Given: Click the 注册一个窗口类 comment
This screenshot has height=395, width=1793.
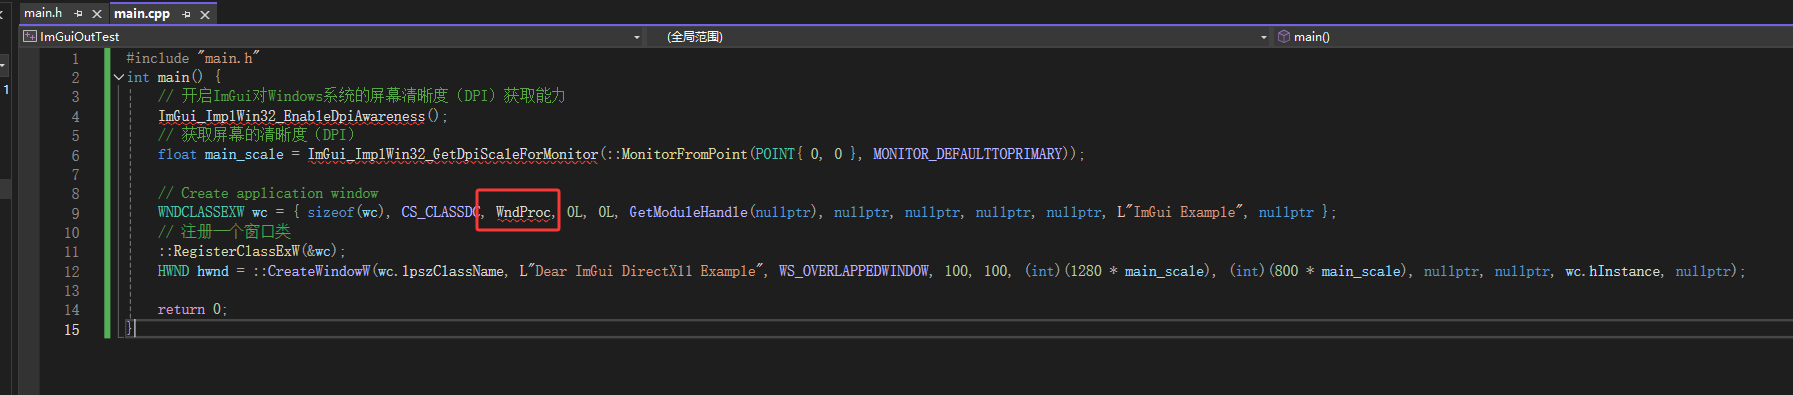Looking at the screenshot, I should coord(224,232).
